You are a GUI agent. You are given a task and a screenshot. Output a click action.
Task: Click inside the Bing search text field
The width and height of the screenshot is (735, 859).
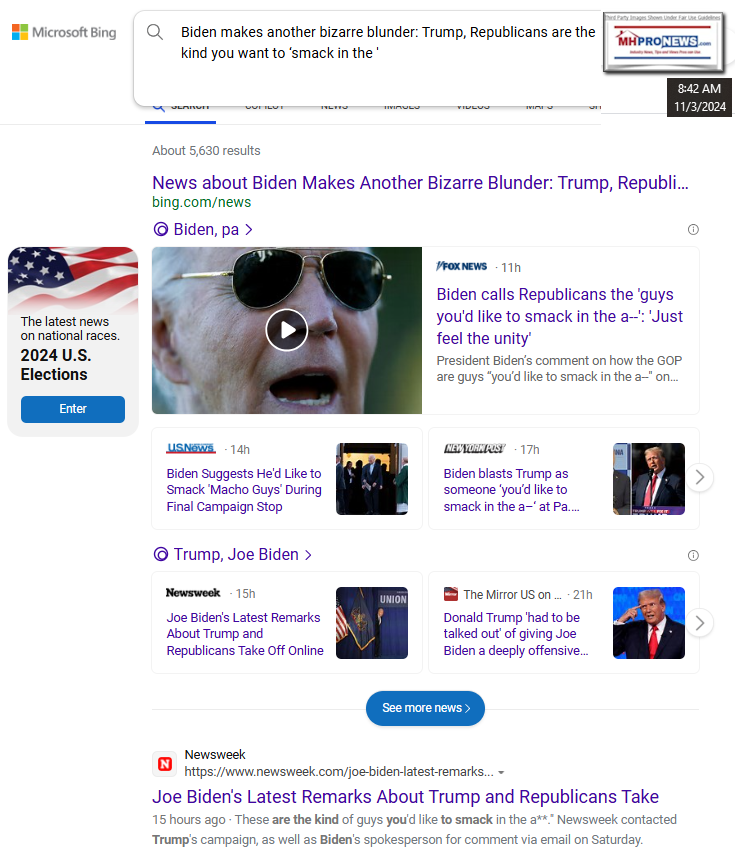tap(388, 43)
